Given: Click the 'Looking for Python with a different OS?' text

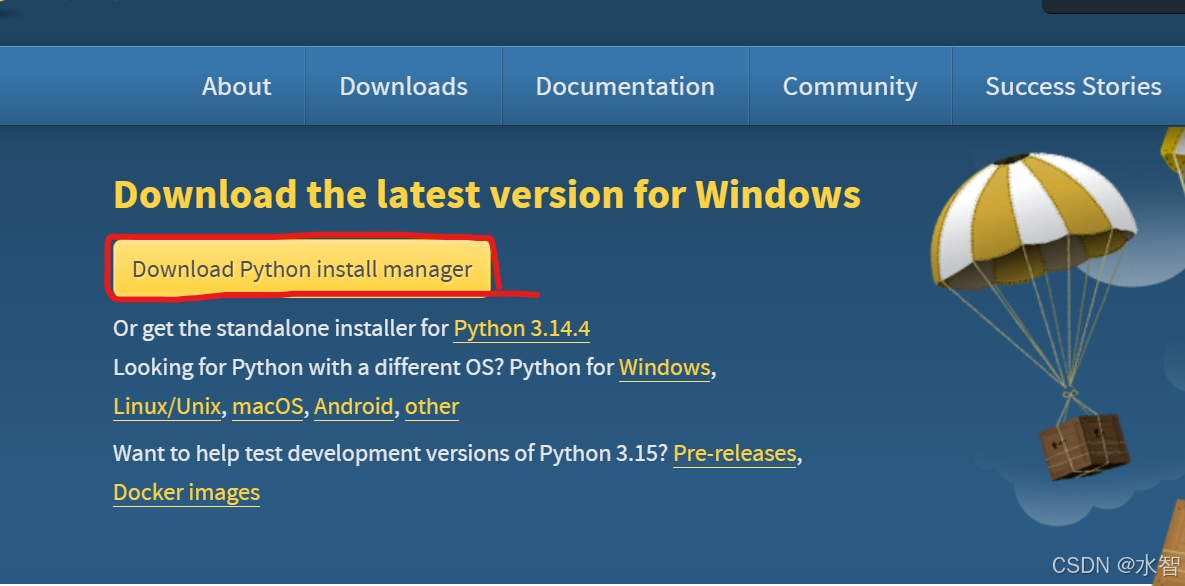Looking at the screenshot, I should coord(308,368).
